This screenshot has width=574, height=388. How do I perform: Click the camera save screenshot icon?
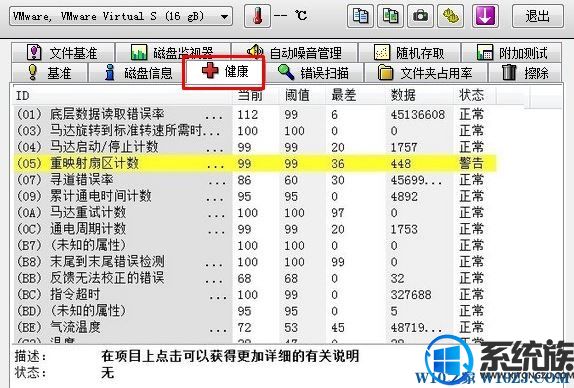420,16
